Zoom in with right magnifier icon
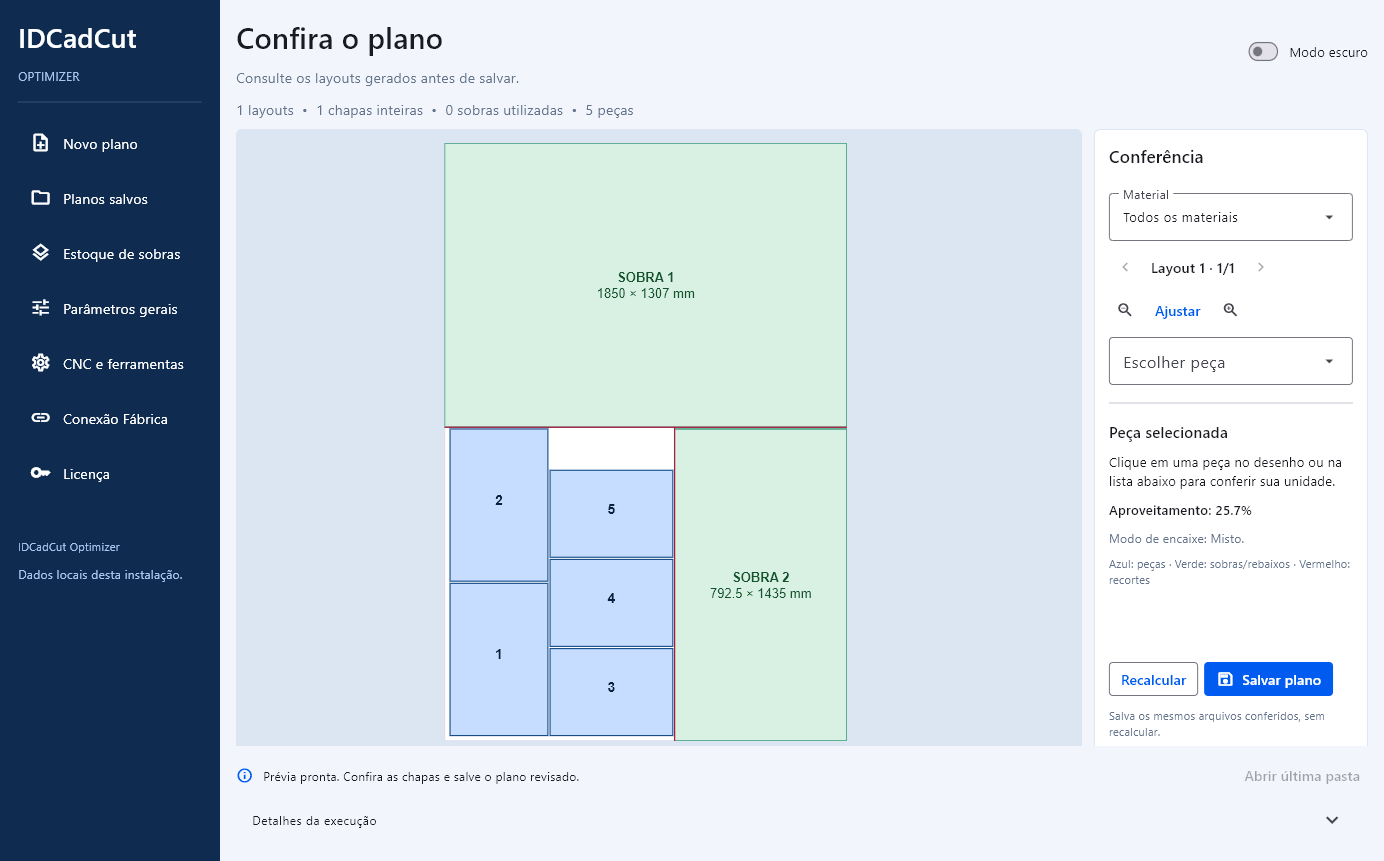 point(1231,310)
